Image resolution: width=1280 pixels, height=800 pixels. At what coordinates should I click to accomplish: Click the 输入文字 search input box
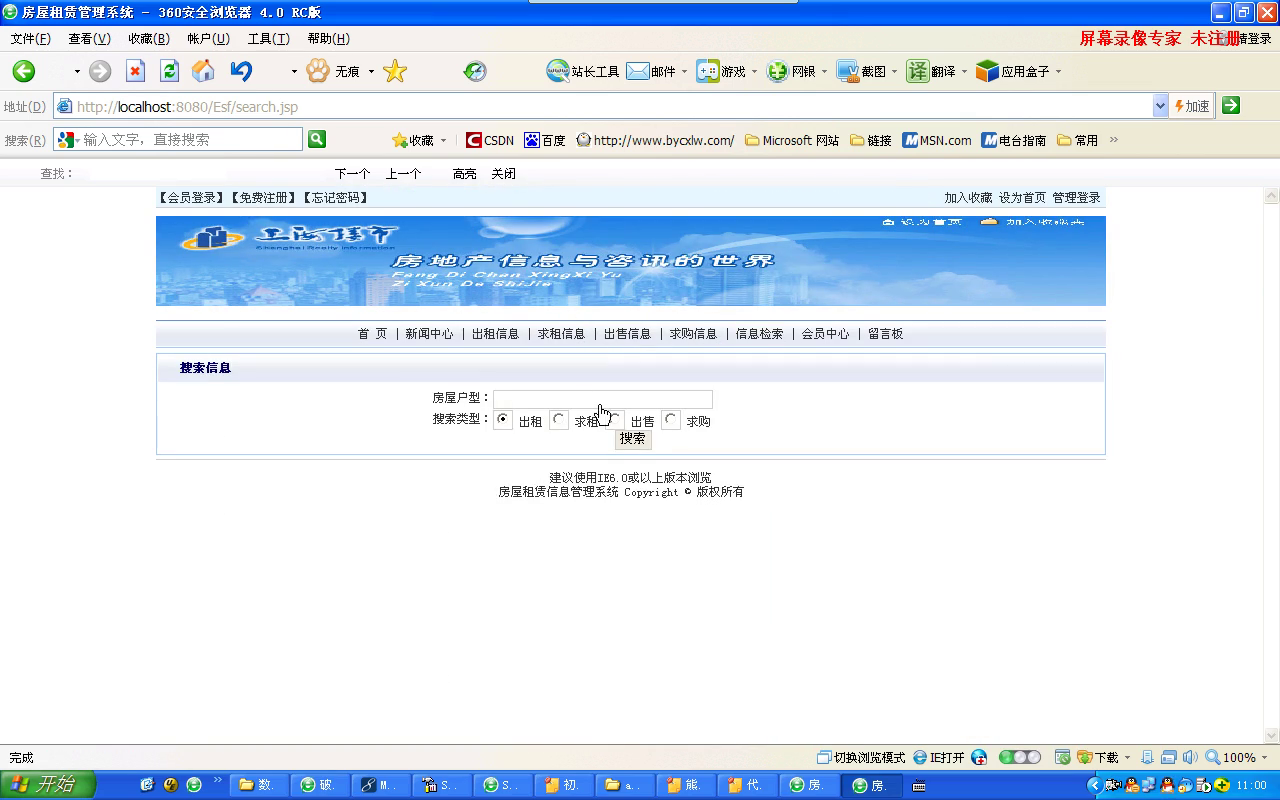pos(190,139)
